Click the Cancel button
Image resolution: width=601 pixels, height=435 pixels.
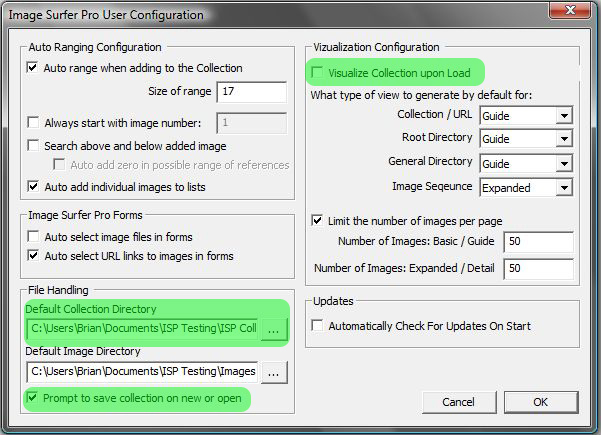pyautogui.click(x=459, y=402)
